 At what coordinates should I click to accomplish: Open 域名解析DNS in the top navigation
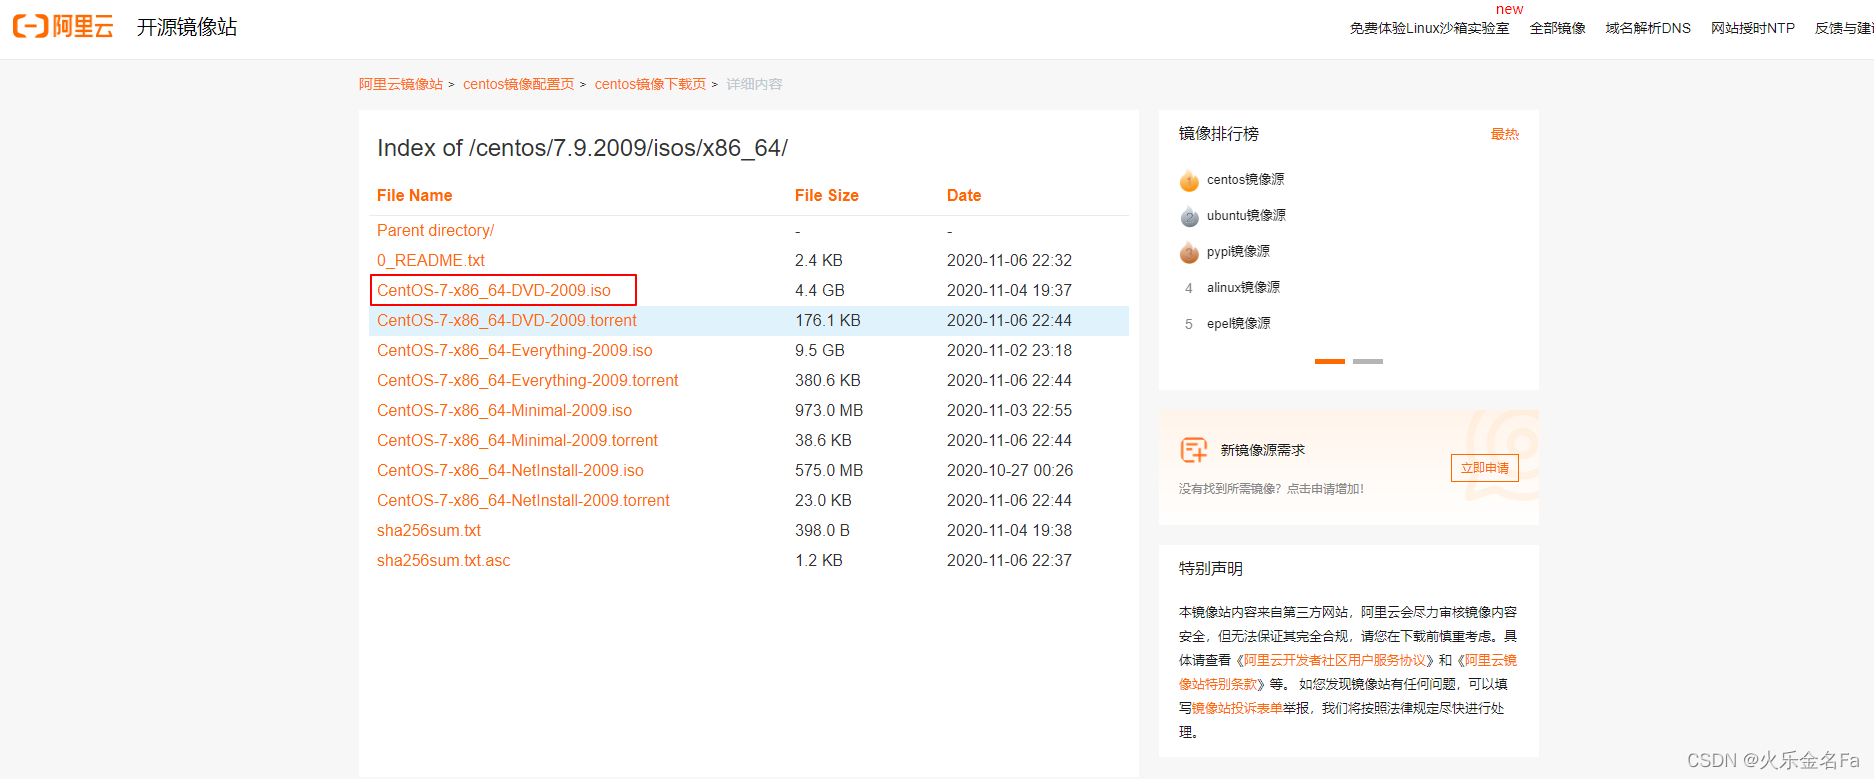(1648, 28)
